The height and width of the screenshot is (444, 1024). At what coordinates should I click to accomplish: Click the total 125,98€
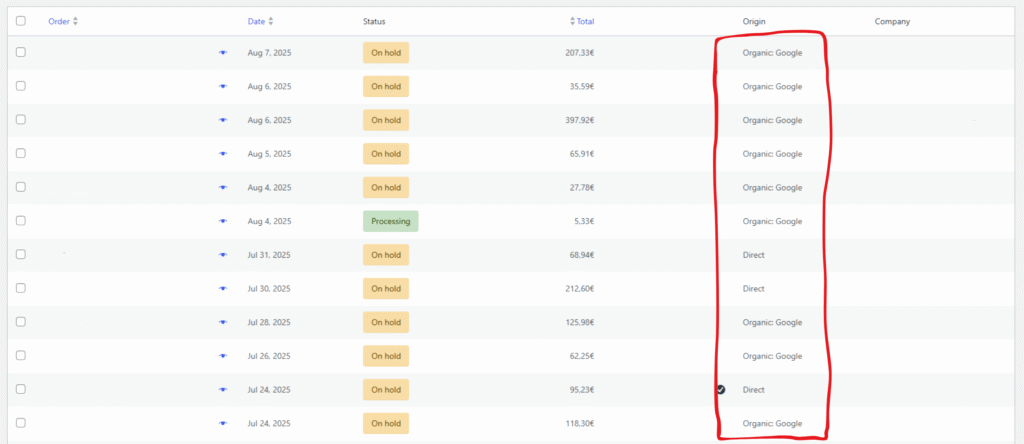(580, 323)
